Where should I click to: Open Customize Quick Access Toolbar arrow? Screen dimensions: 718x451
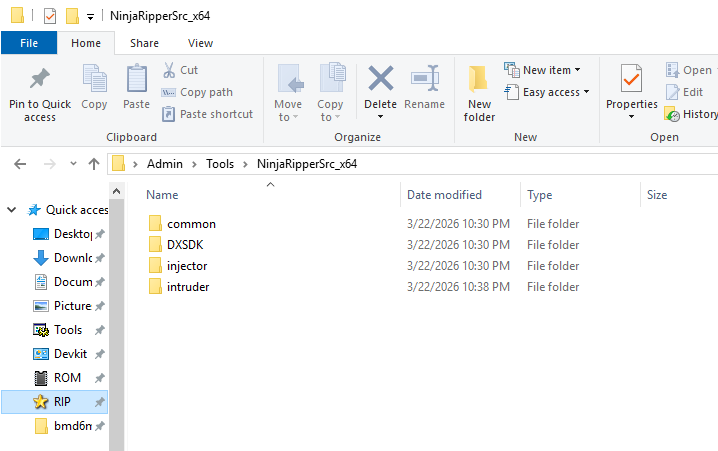click(x=91, y=17)
